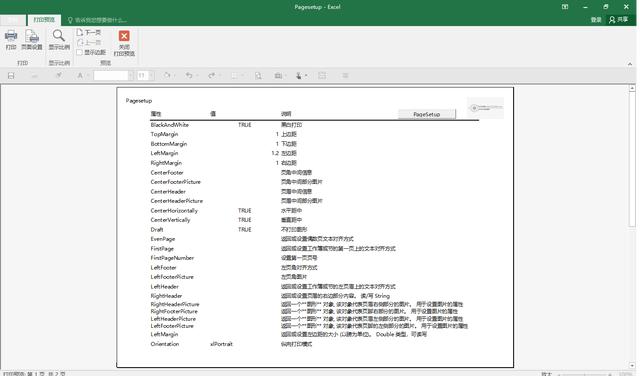Open the font name dropdown arrow
This screenshot has height=376, width=640.
pyautogui.click(x=131, y=76)
